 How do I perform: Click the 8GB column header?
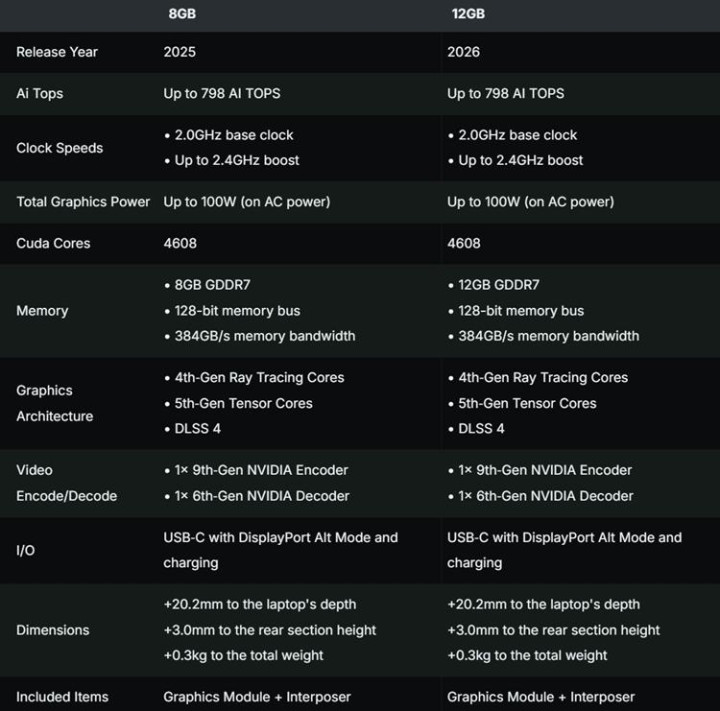184,15
